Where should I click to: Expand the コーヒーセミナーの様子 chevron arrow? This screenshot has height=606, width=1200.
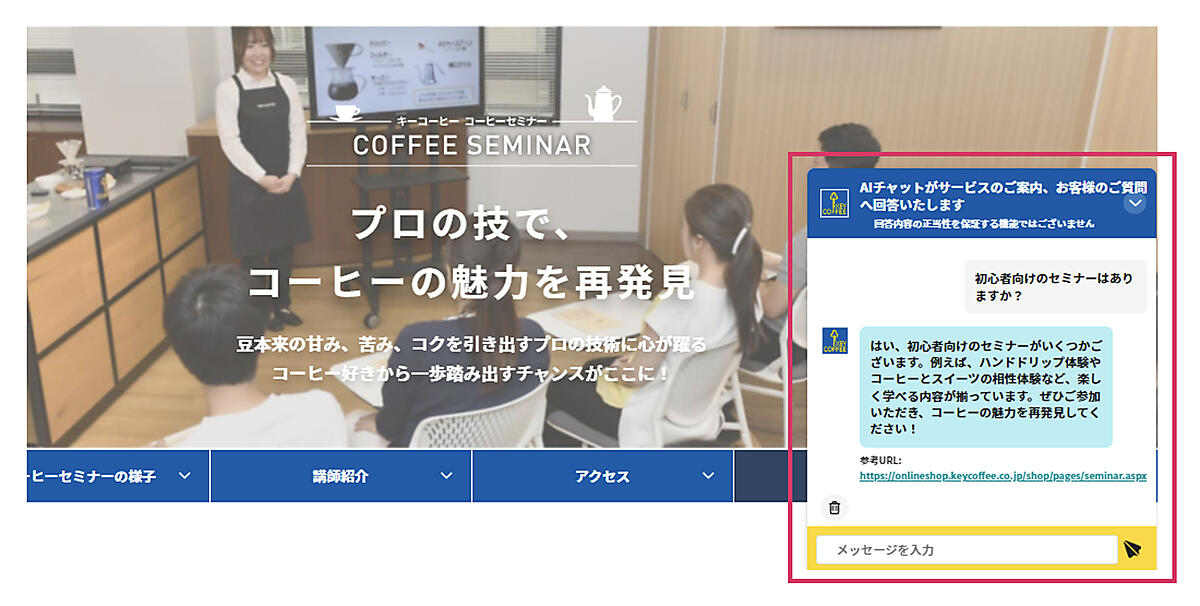[184, 476]
